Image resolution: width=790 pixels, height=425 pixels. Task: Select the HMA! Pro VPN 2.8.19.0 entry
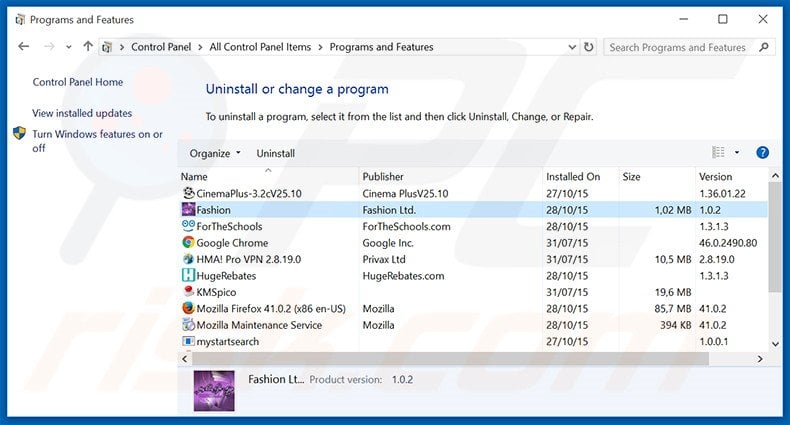(249, 259)
